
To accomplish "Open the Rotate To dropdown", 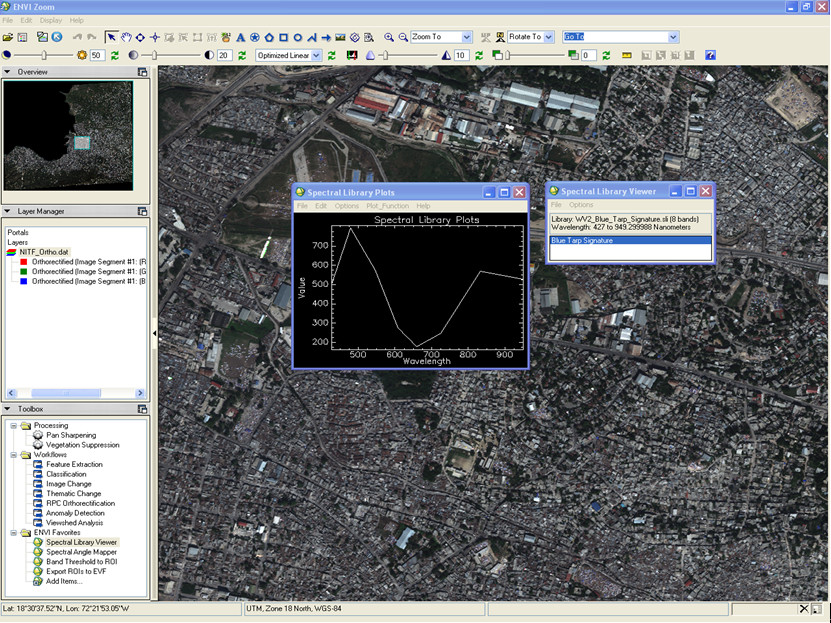I will pos(547,37).
